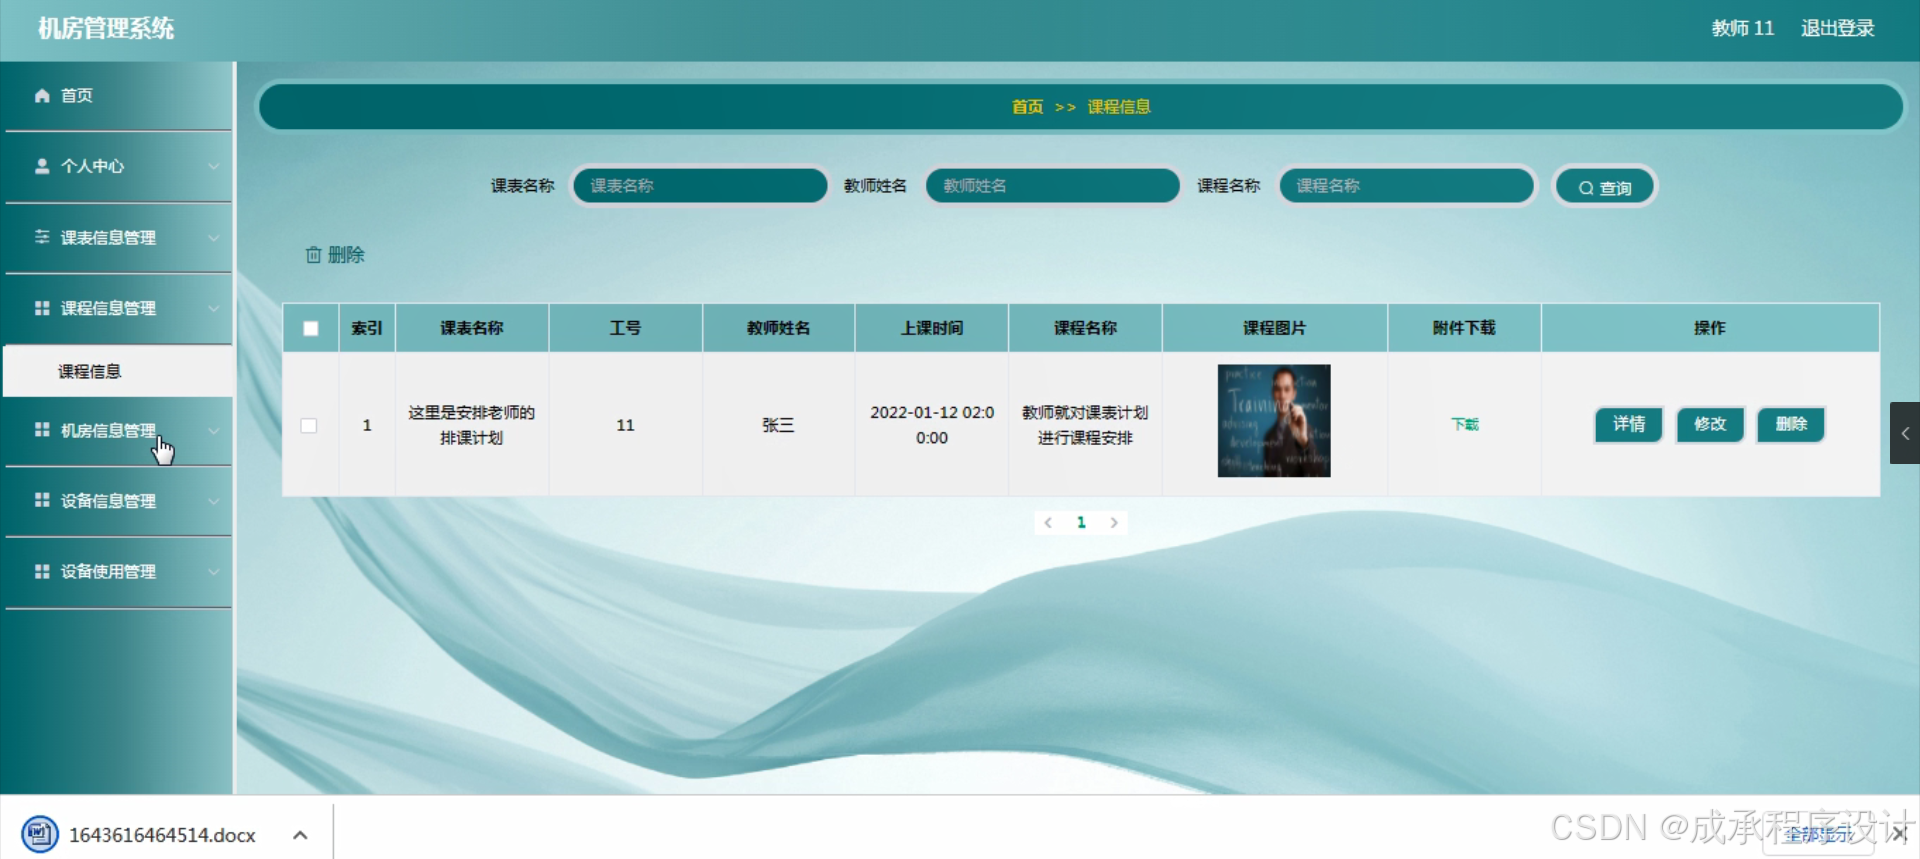1920x859 pixels.
Task: Select the 课程信息 submenu item
Action: (118, 371)
